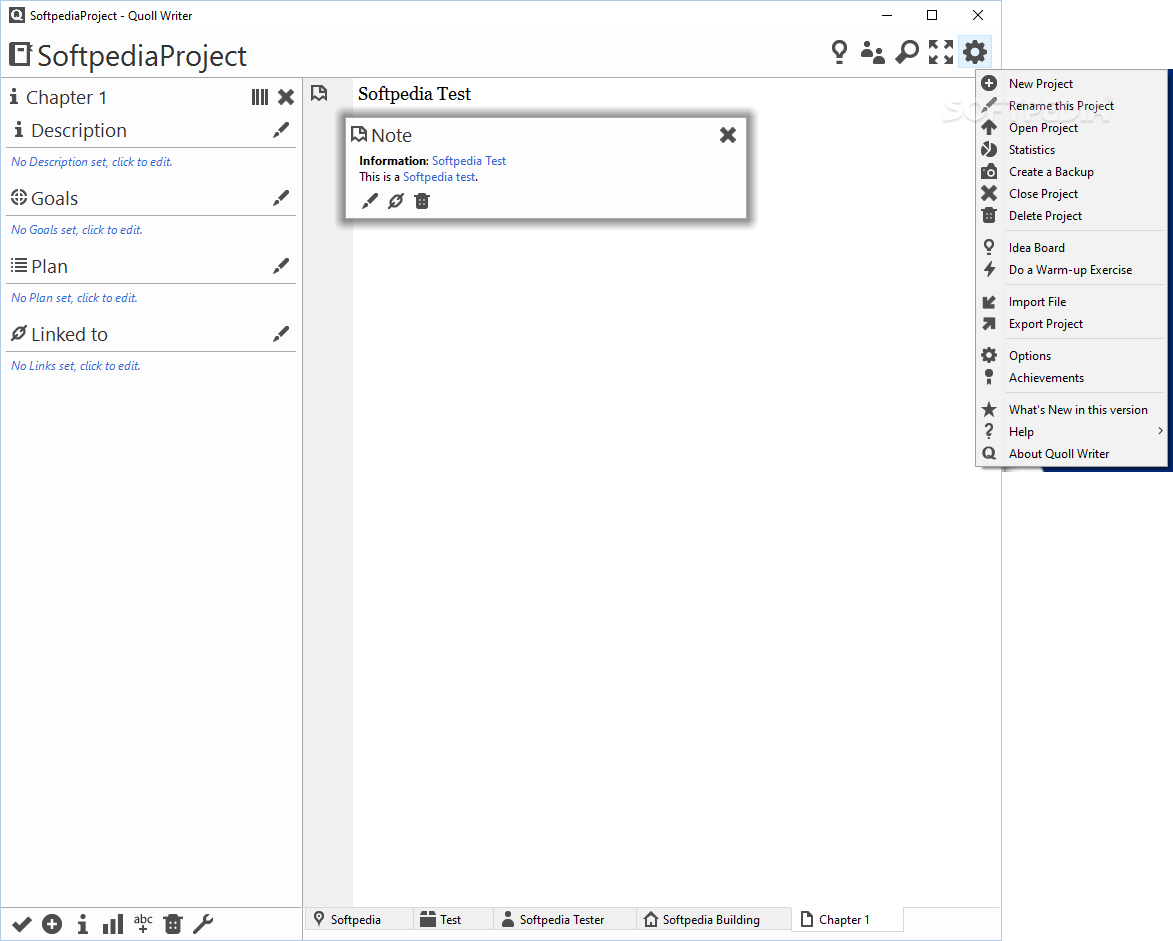Switch to the Softpedia Tester character tab
Viewport: 1173px width, 941px height.
coord(565,919)
